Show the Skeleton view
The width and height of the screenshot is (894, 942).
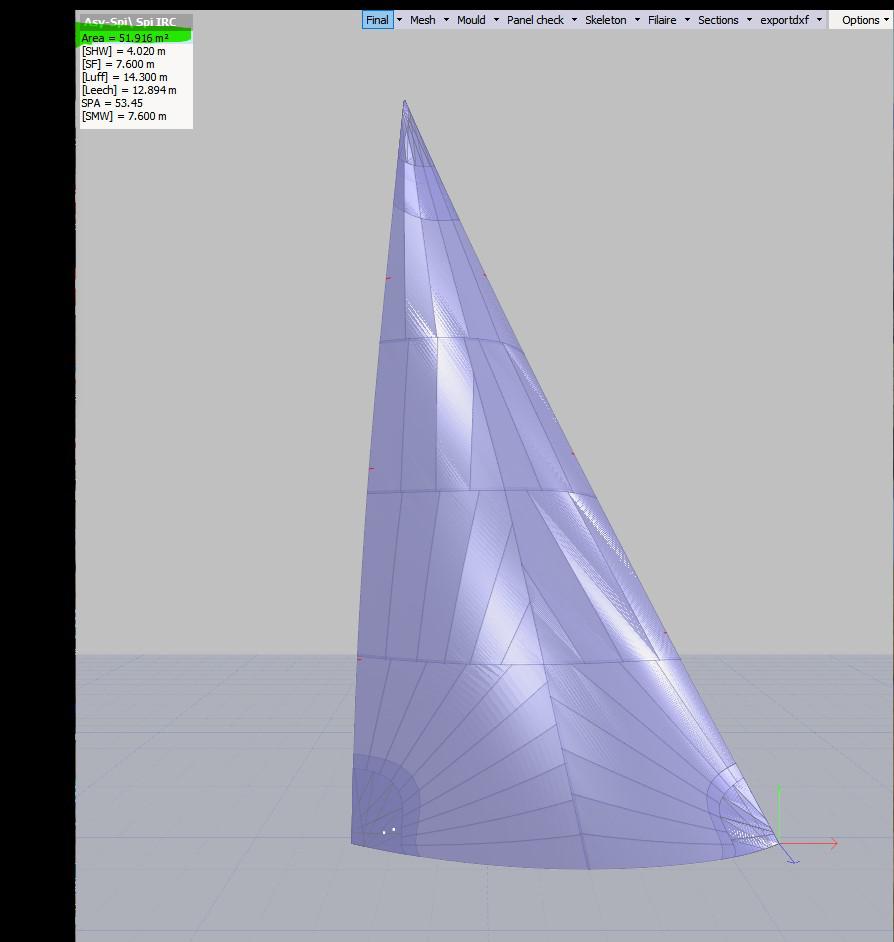[x=605, y=20]
